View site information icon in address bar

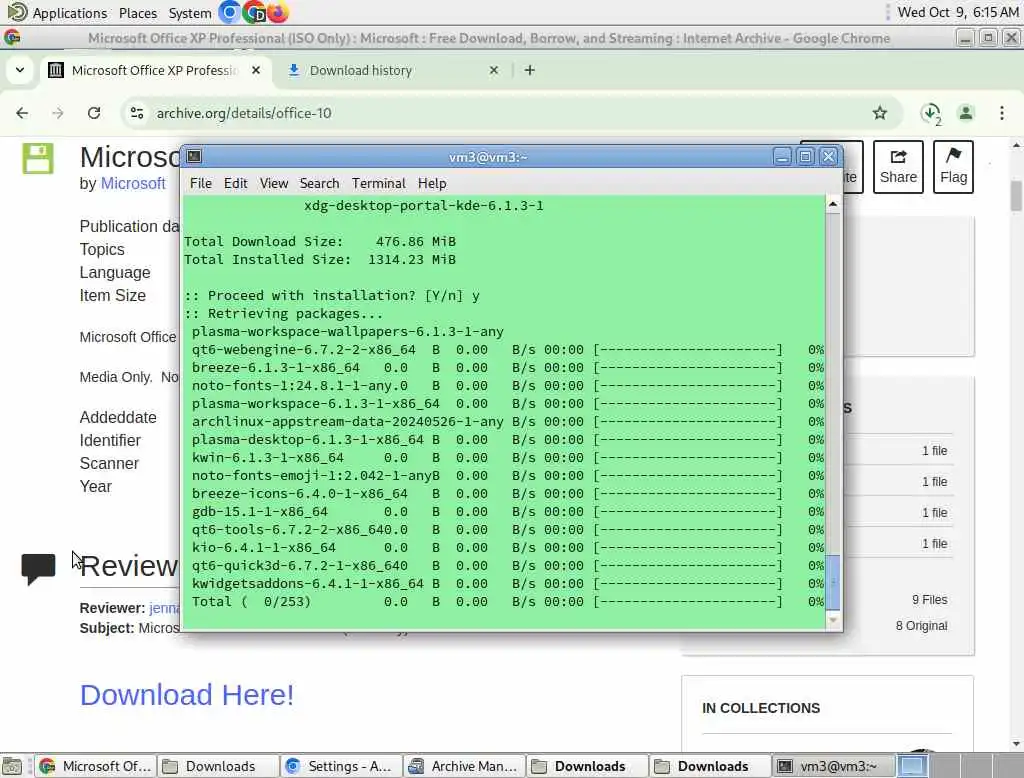(x=137, y=113)
